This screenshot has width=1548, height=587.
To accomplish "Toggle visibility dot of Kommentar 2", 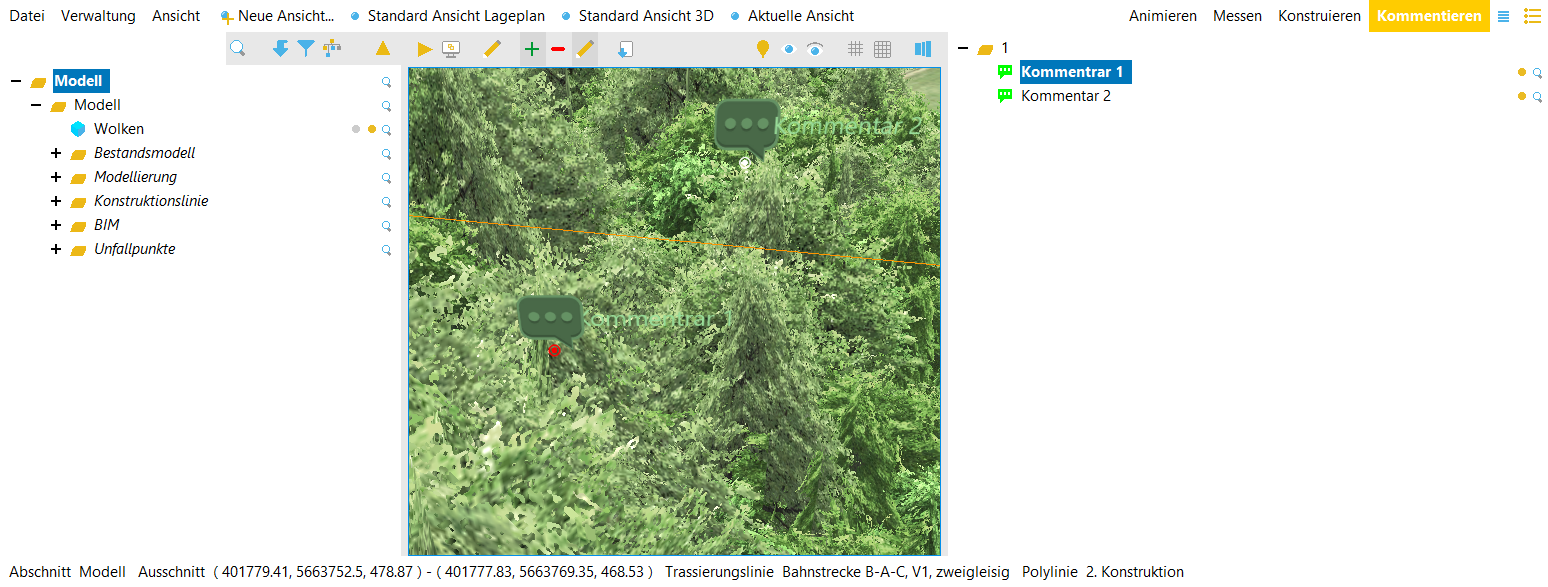I will 1522,96.
